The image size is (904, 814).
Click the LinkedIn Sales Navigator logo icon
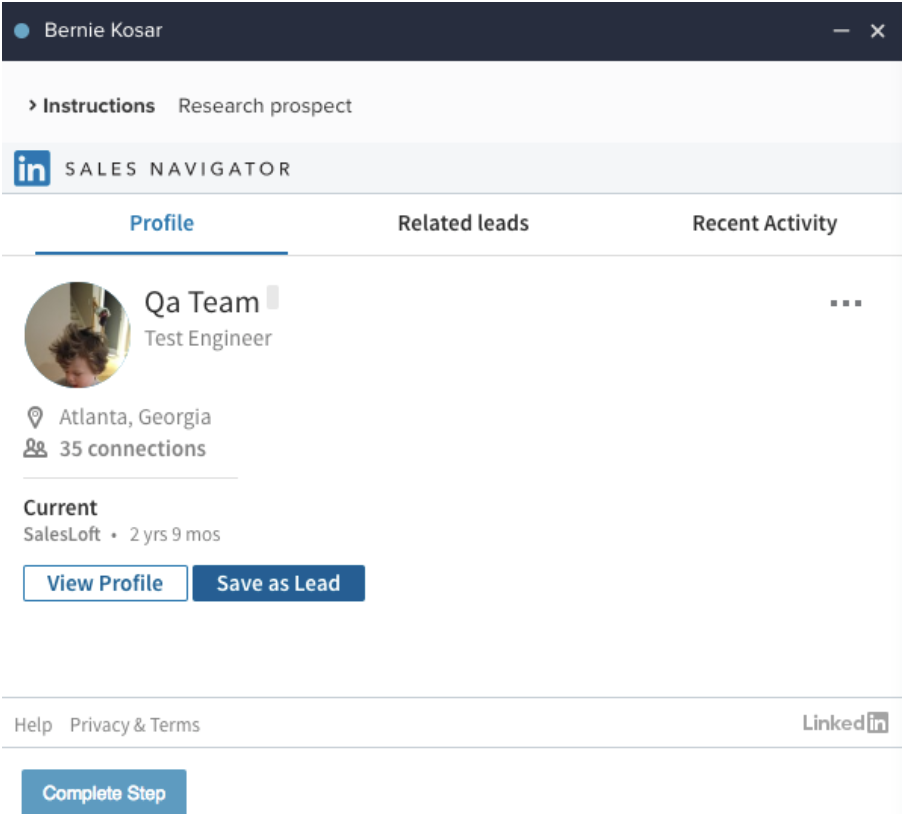[x=29, y=168]
